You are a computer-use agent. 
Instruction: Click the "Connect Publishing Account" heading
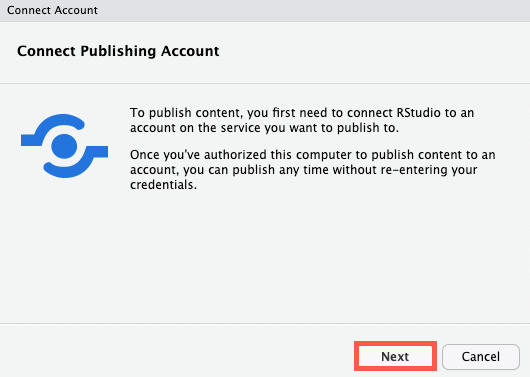[x=118, y=51]
